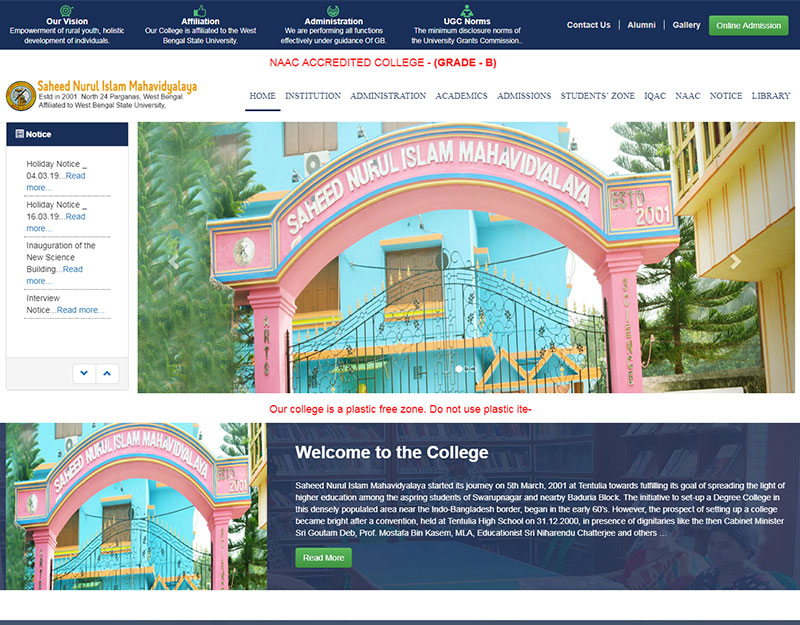Click the green Read More button
The width and height of the screenshot is (800, 625).
[323, 558]
